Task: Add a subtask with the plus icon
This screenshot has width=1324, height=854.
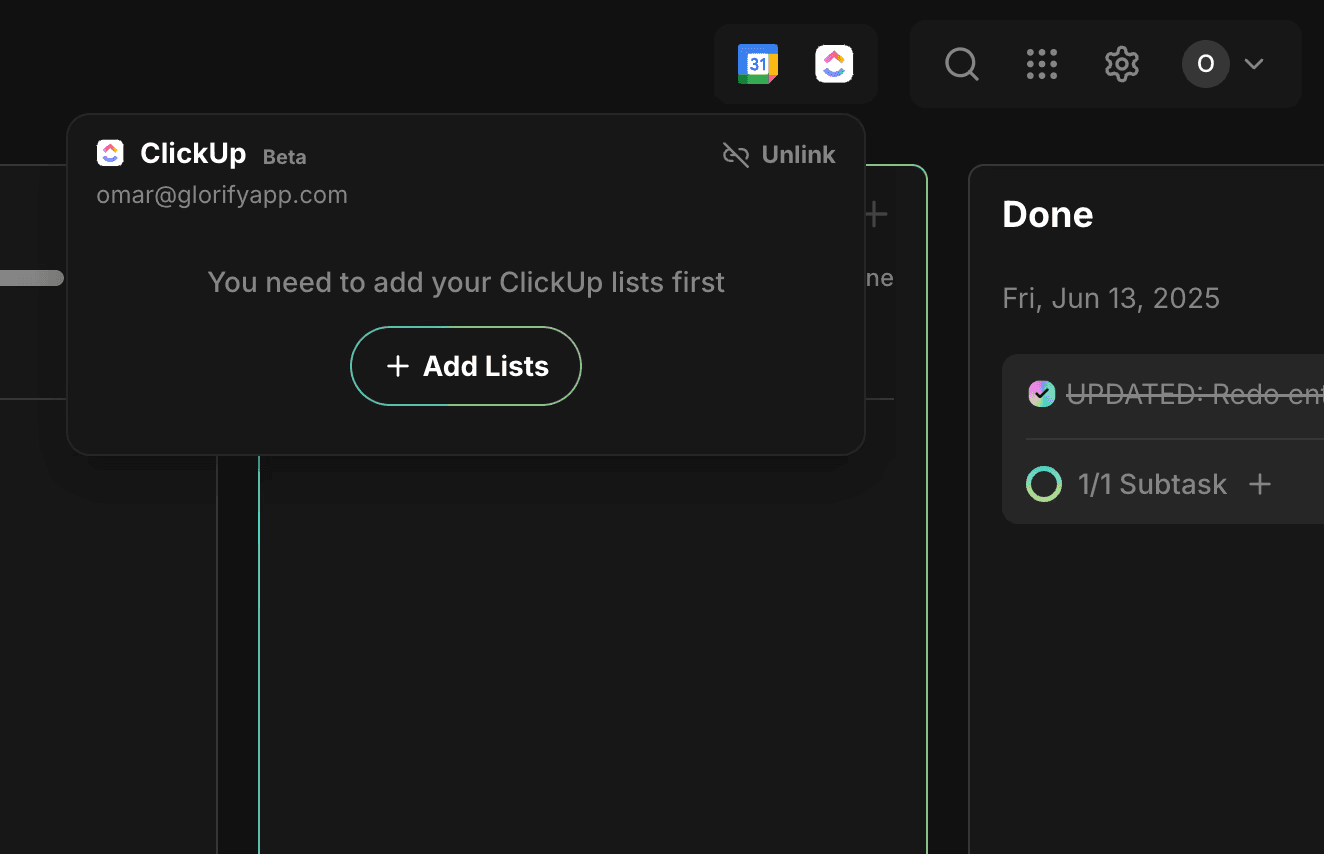Action: tap(1260, 484)
